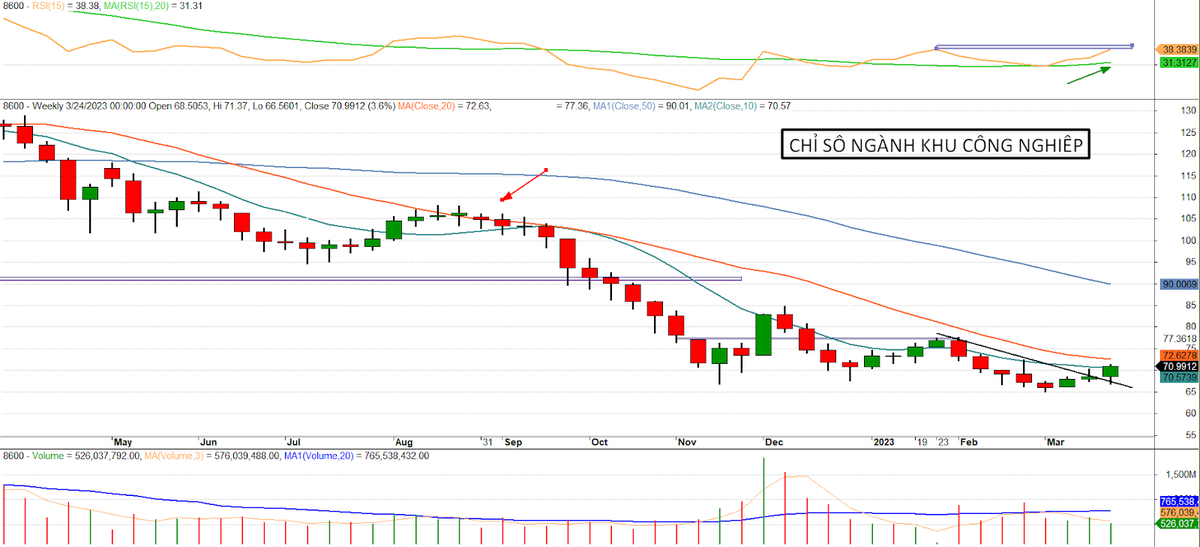
Task: Click the orange 38.3839 RSI value tag
Action: [x=1176, y=48]
